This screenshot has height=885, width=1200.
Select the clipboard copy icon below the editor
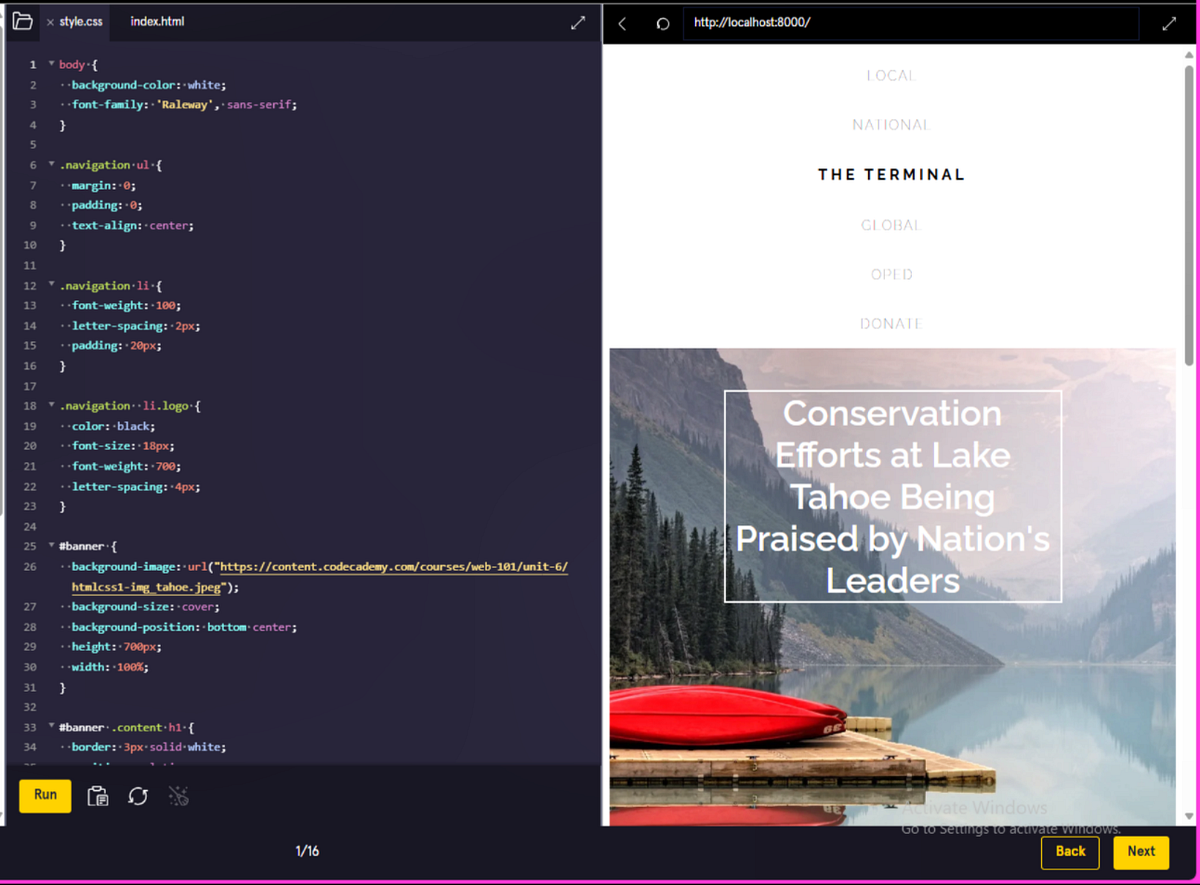(97, 795)
